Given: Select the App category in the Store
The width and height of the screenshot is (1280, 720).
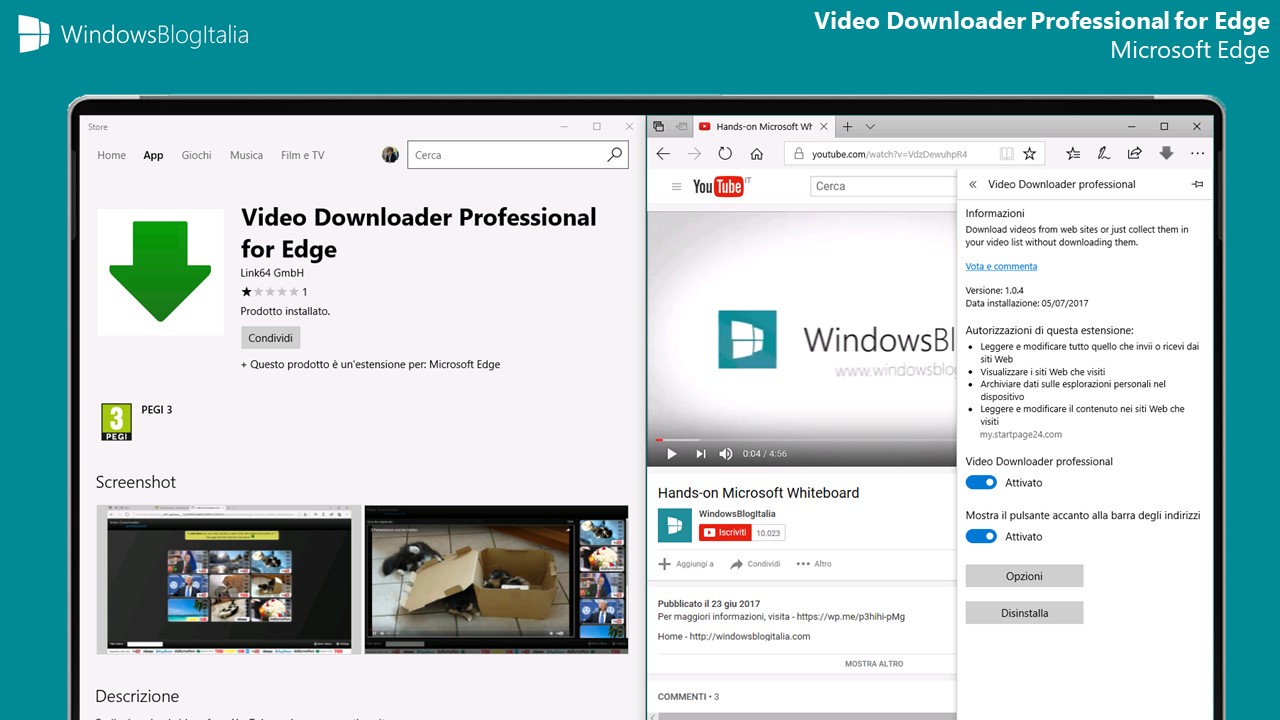Looking at the screenshot, I should [153, 155].
